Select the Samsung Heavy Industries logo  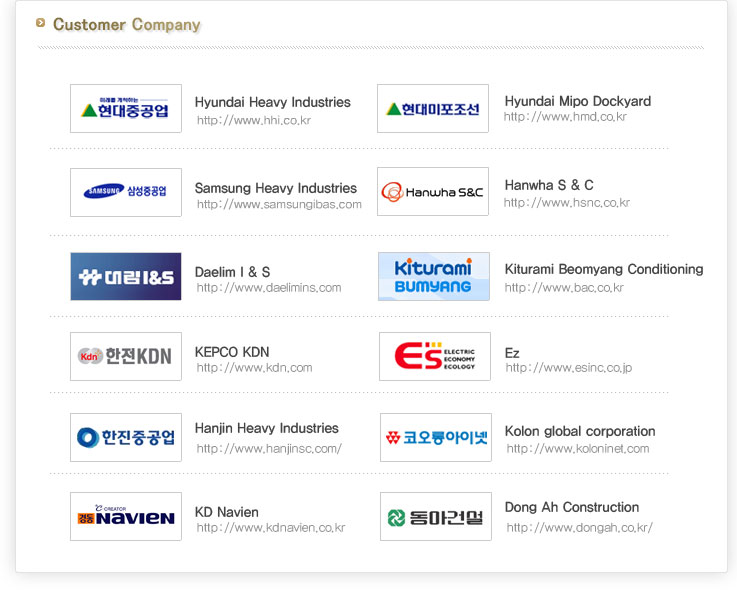tap(126, 192)
